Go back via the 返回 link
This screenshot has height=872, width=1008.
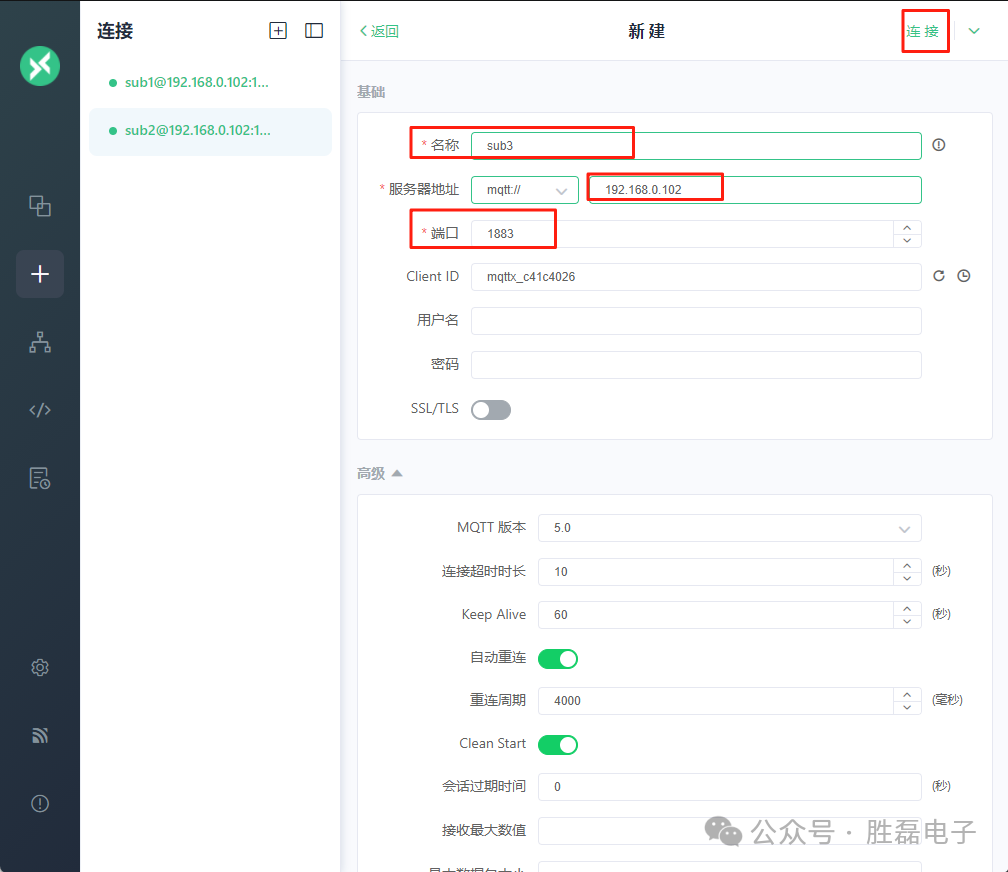[x=379, y=31]
